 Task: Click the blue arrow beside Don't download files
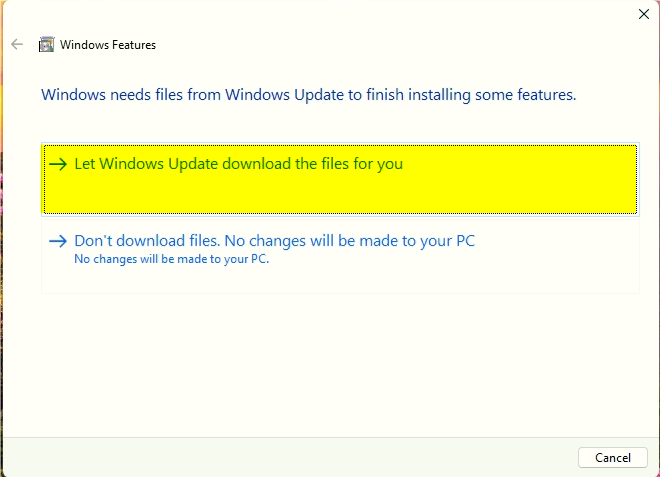click(x=58, y=241)
